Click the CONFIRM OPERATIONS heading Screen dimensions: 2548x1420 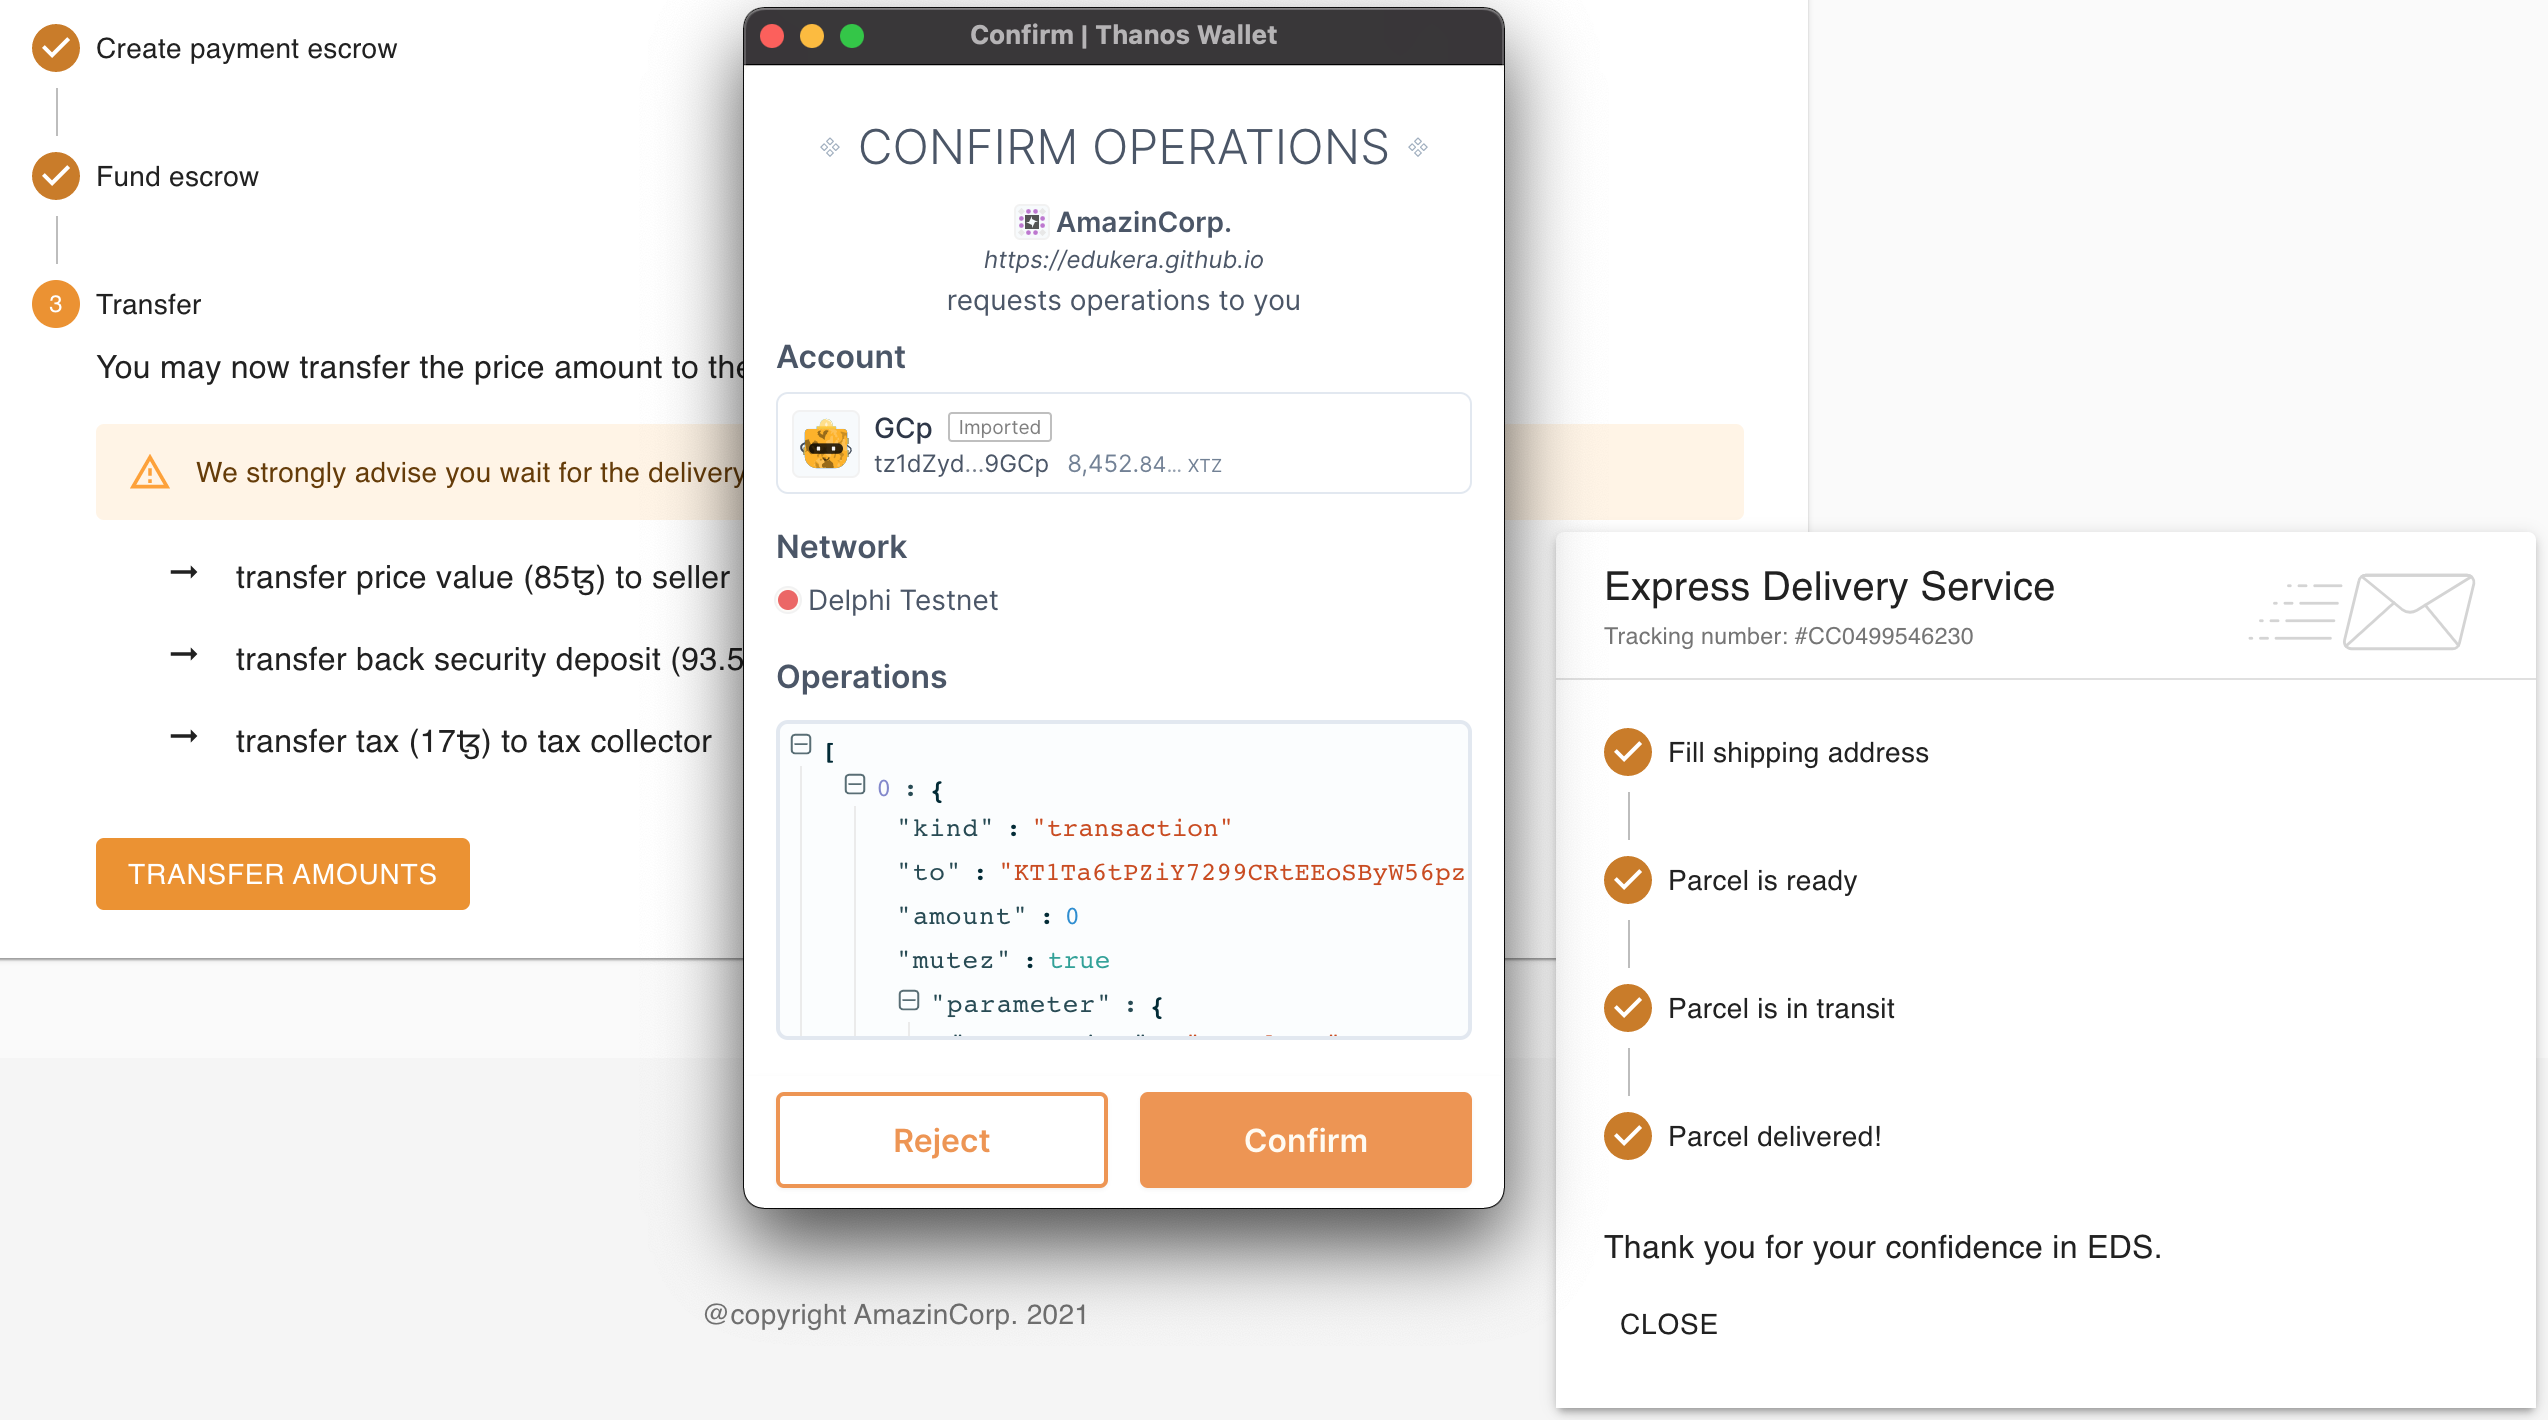[1123, 147]
